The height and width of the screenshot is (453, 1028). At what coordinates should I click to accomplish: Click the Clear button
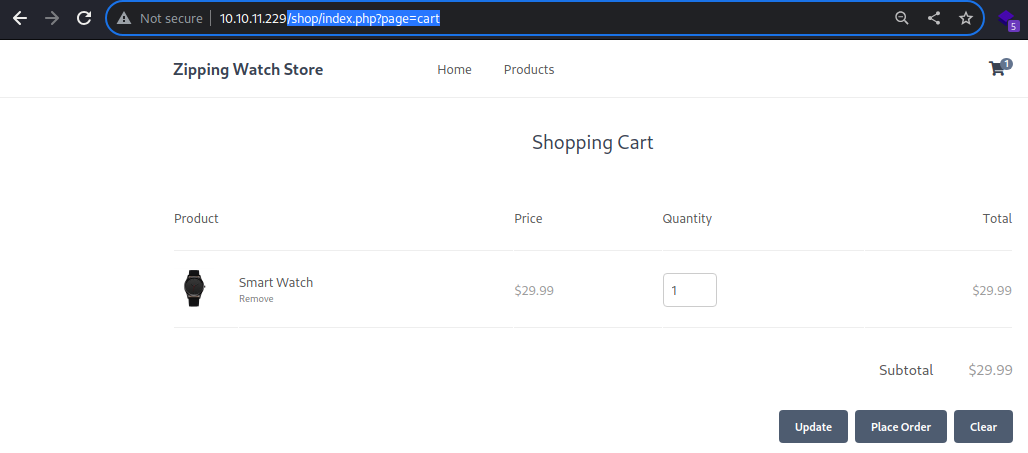pyautogui.click(x=983, y=427)
